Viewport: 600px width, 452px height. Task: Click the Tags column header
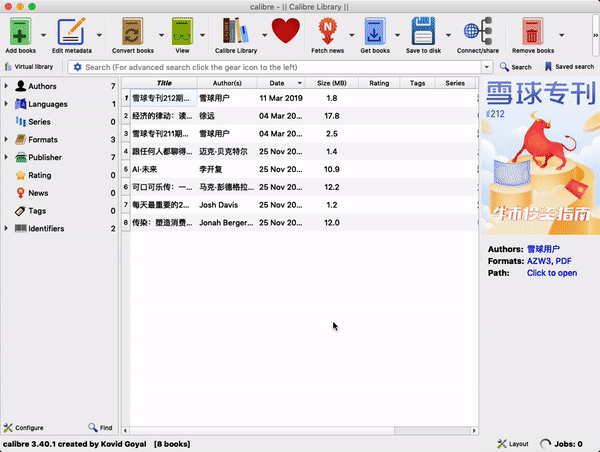[417, 83]
